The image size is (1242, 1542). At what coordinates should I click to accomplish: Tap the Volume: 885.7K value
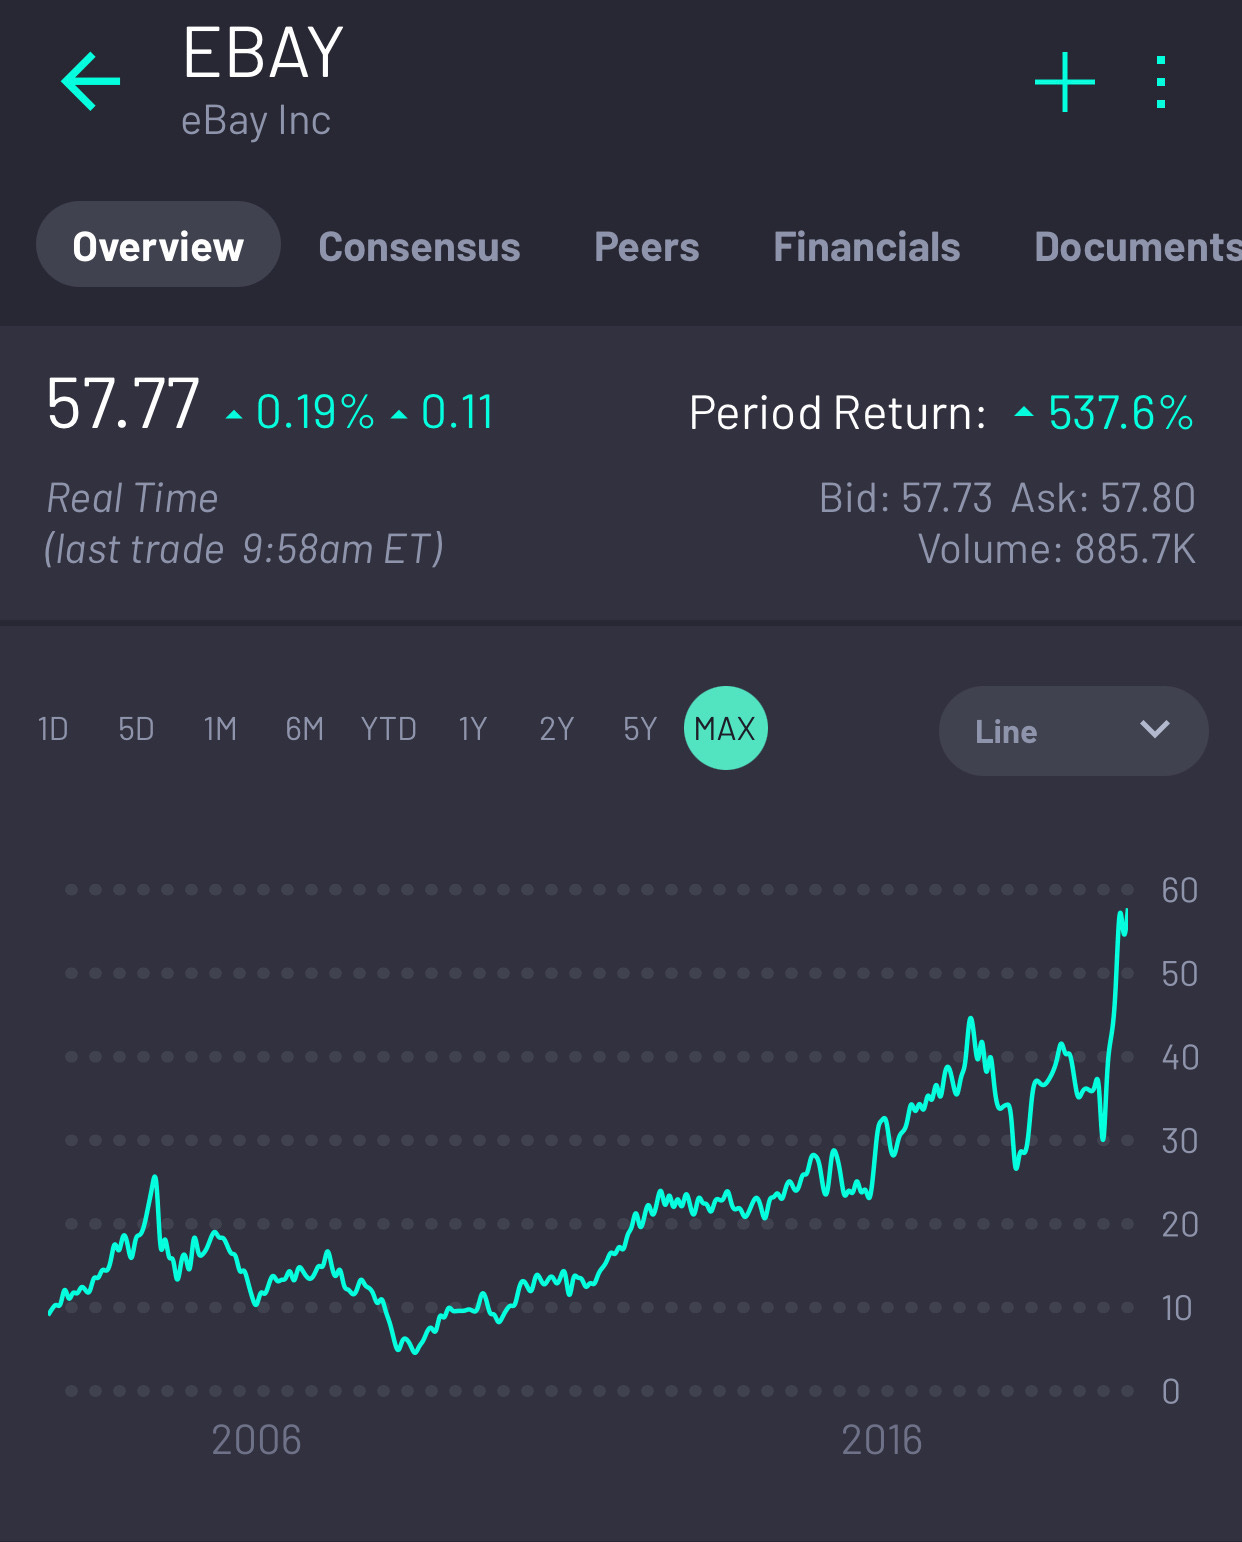click(1057, 549)
